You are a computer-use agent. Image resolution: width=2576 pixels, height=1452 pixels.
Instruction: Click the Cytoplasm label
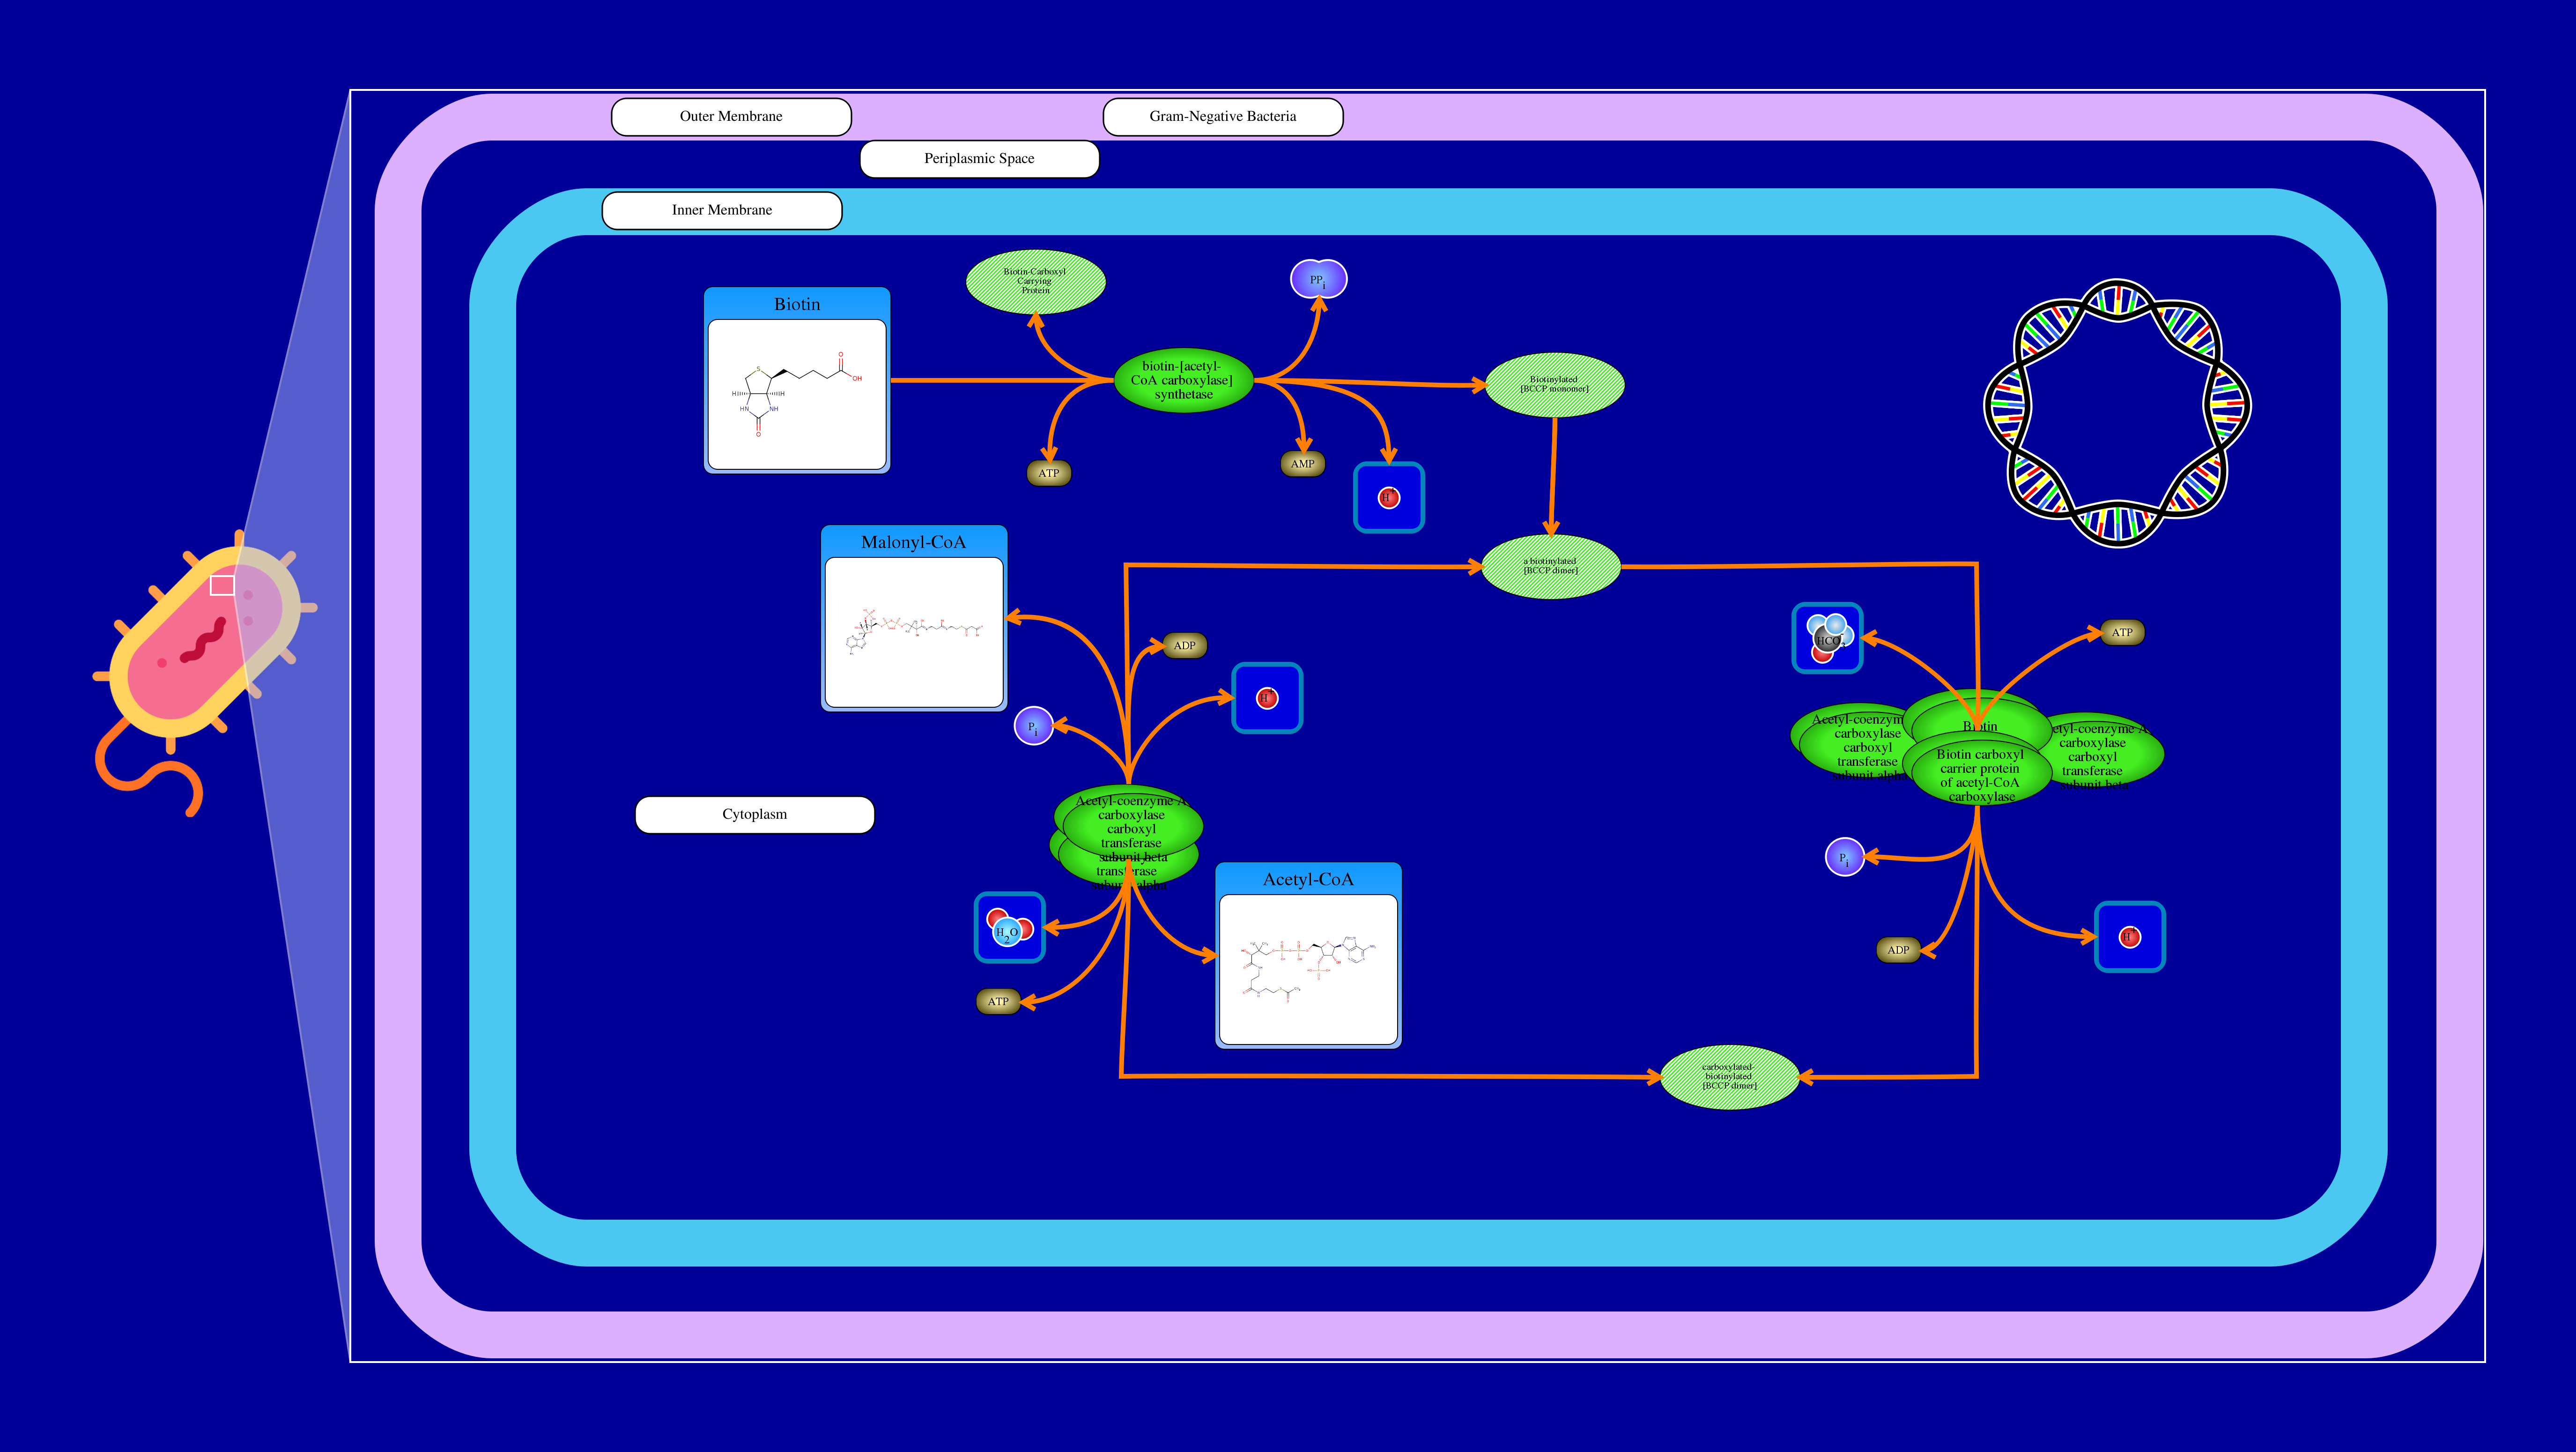(754, 815)
